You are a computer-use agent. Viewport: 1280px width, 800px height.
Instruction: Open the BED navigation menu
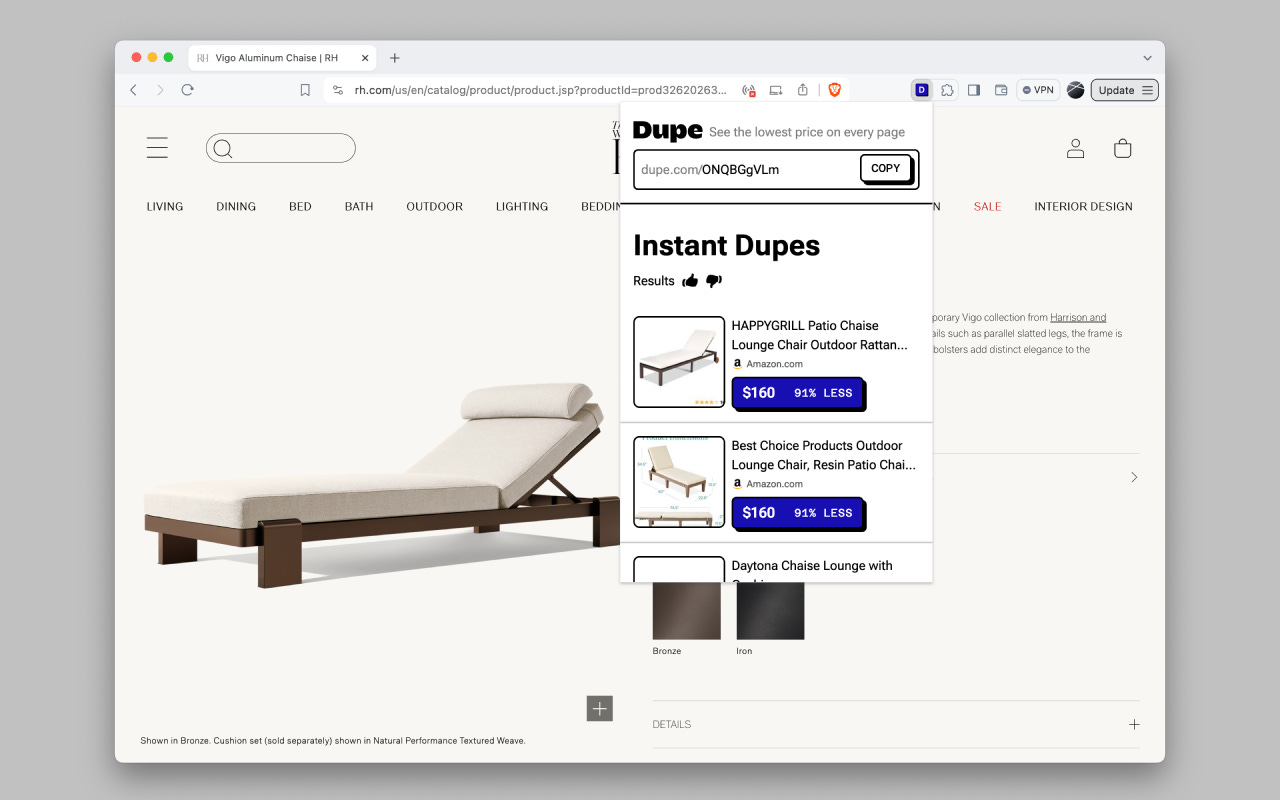300,207
